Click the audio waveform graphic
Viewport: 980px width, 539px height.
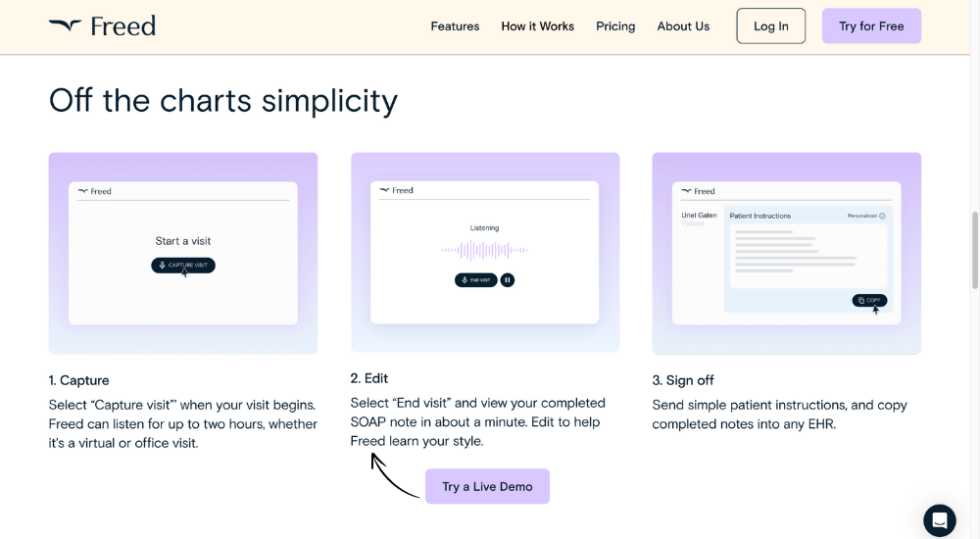click(484, 250)
